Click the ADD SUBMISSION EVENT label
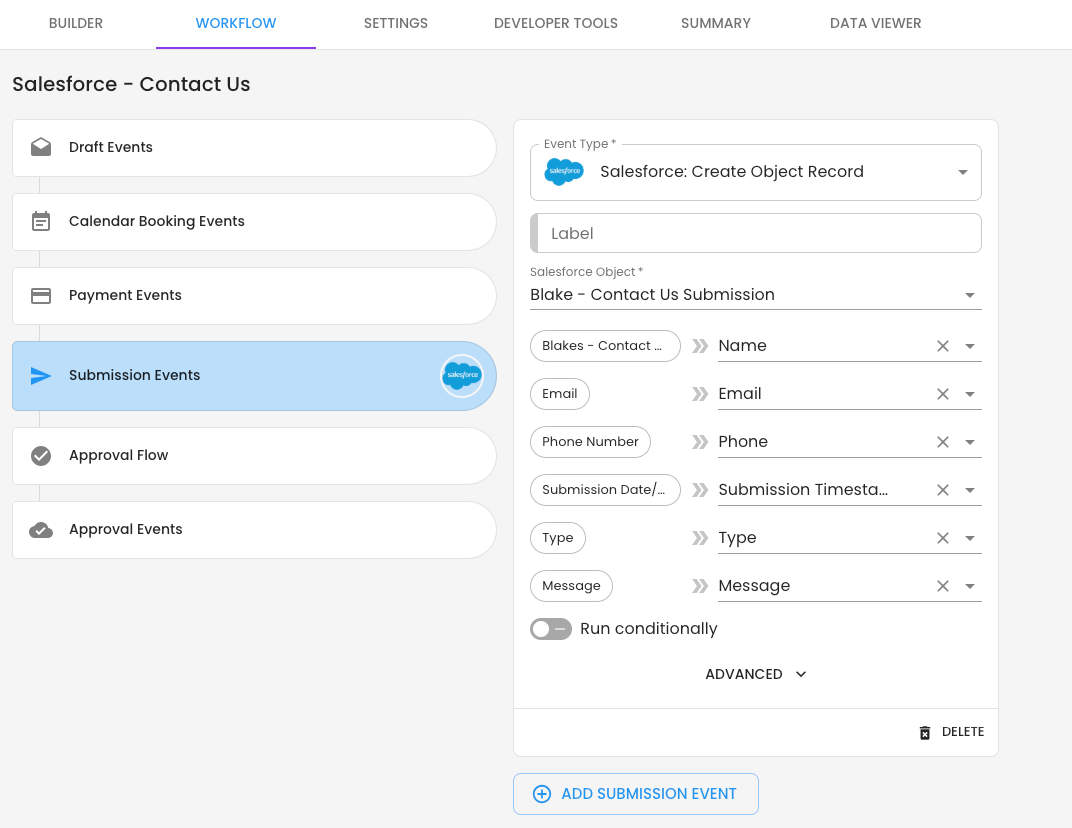The image size is (1072, 828). coord(649,794)
